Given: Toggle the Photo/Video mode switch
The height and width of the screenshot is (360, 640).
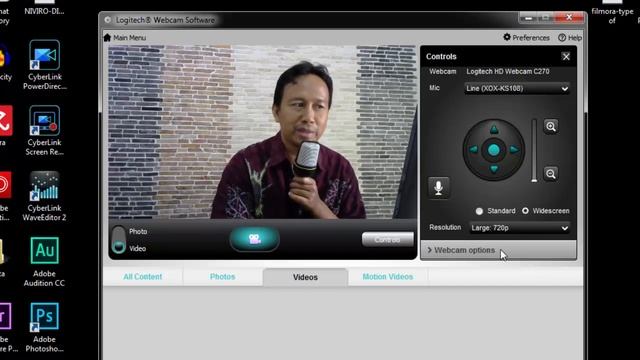Looking at the screenshot, I should pos(118,240).
